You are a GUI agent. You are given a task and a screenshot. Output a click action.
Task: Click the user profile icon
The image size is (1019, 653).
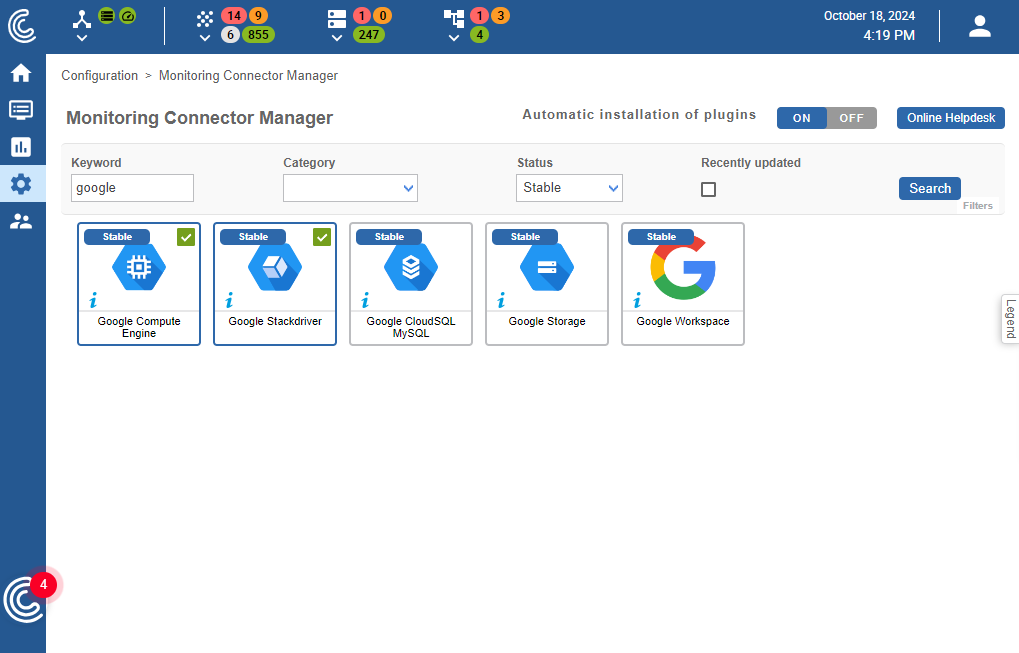[x=979, y=27]
